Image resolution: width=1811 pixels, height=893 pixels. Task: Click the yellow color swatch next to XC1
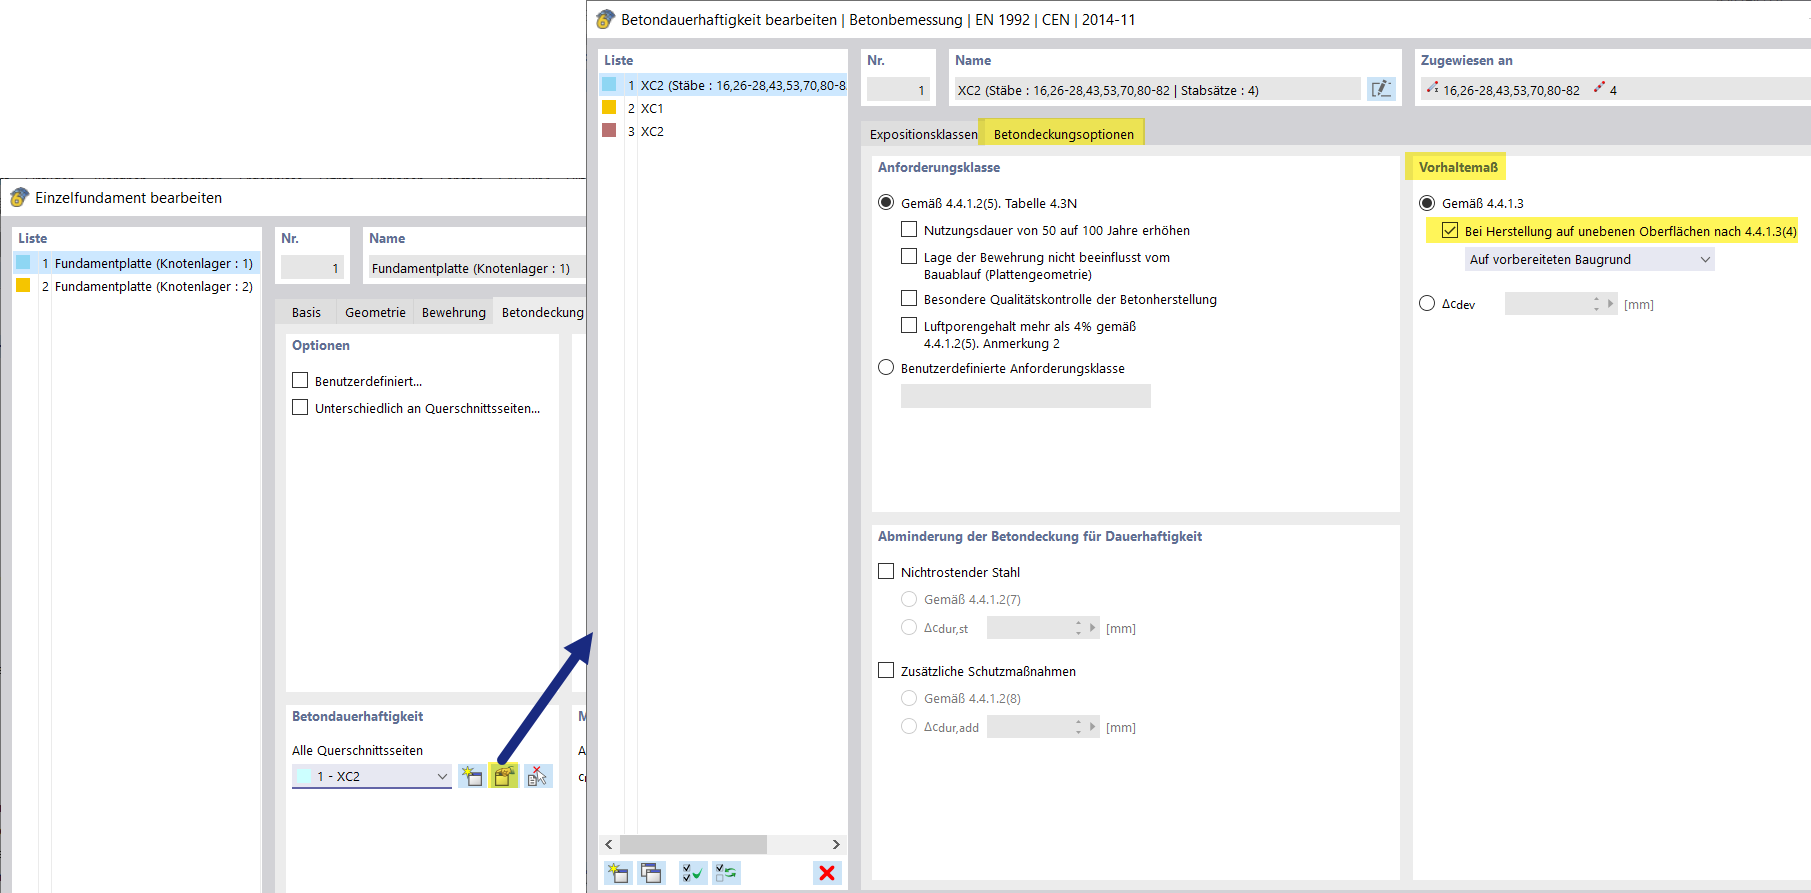tap(609, 107)
